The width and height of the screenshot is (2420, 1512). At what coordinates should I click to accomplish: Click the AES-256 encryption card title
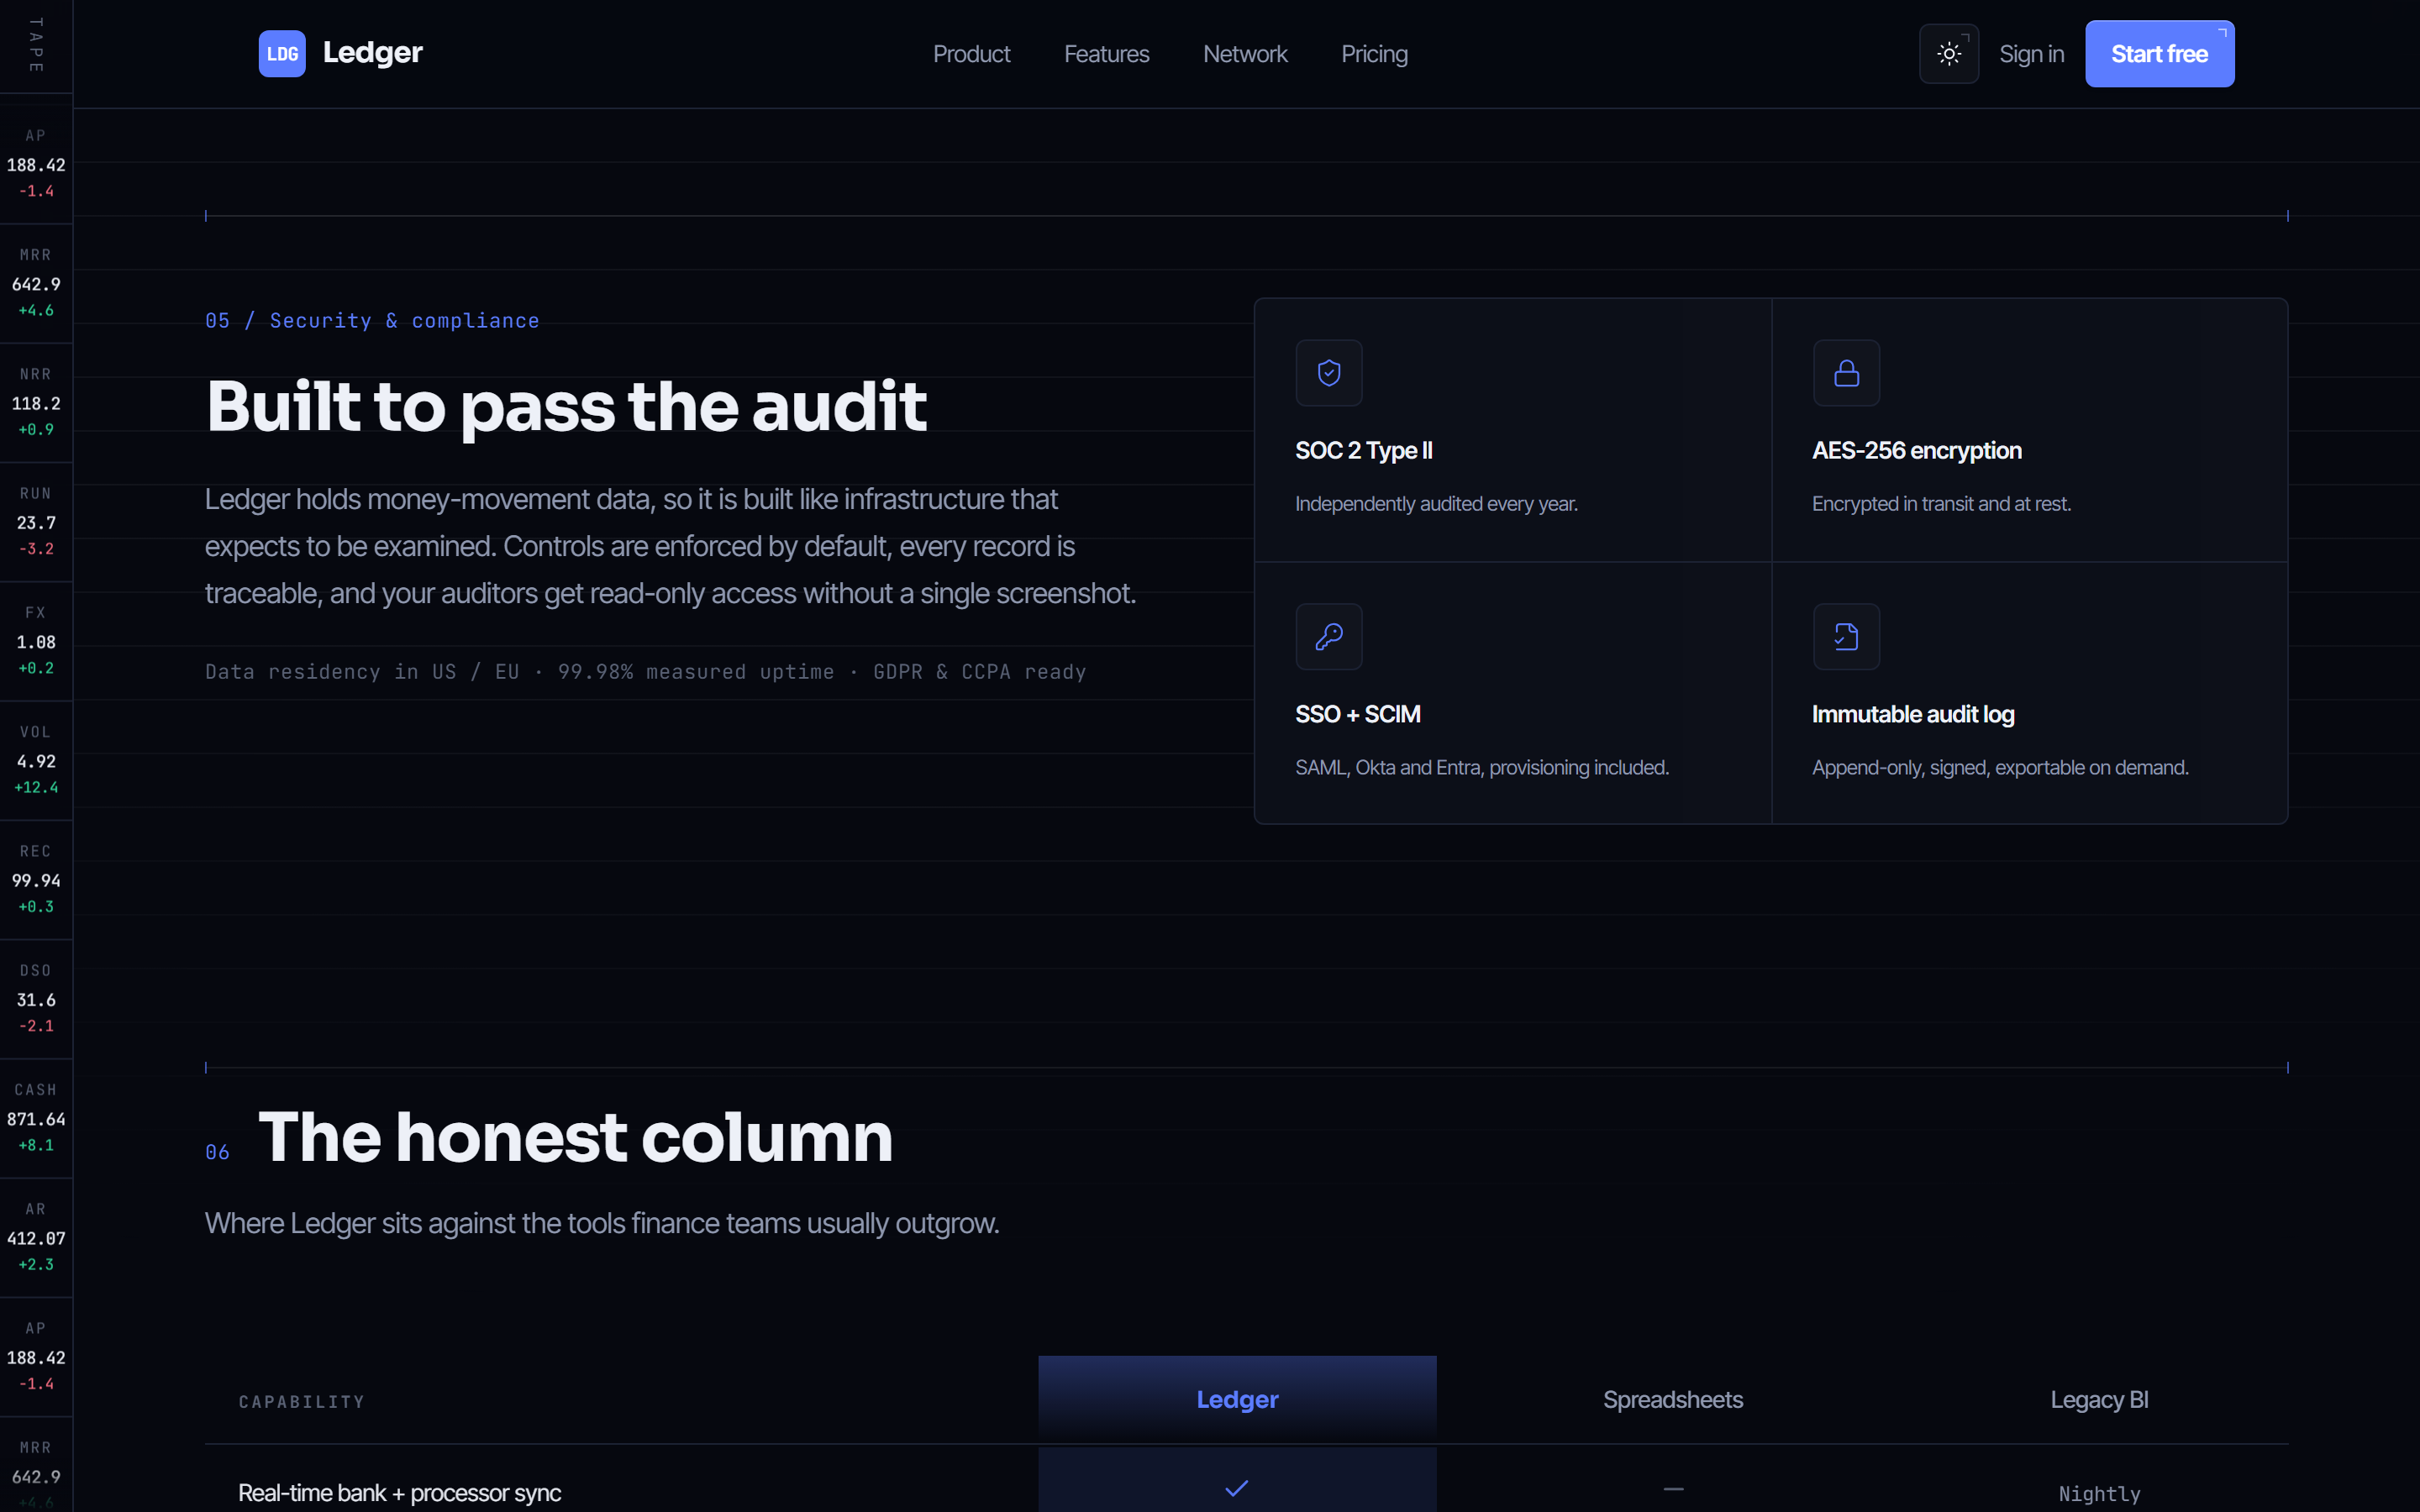click(x=1916, y=451)
